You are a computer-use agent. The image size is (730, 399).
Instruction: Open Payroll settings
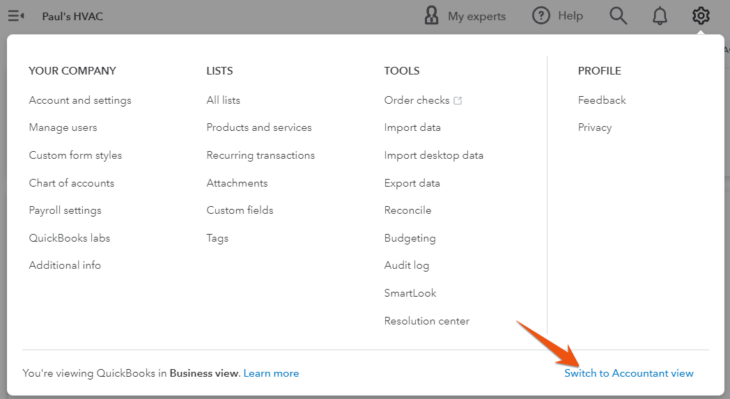65,210
